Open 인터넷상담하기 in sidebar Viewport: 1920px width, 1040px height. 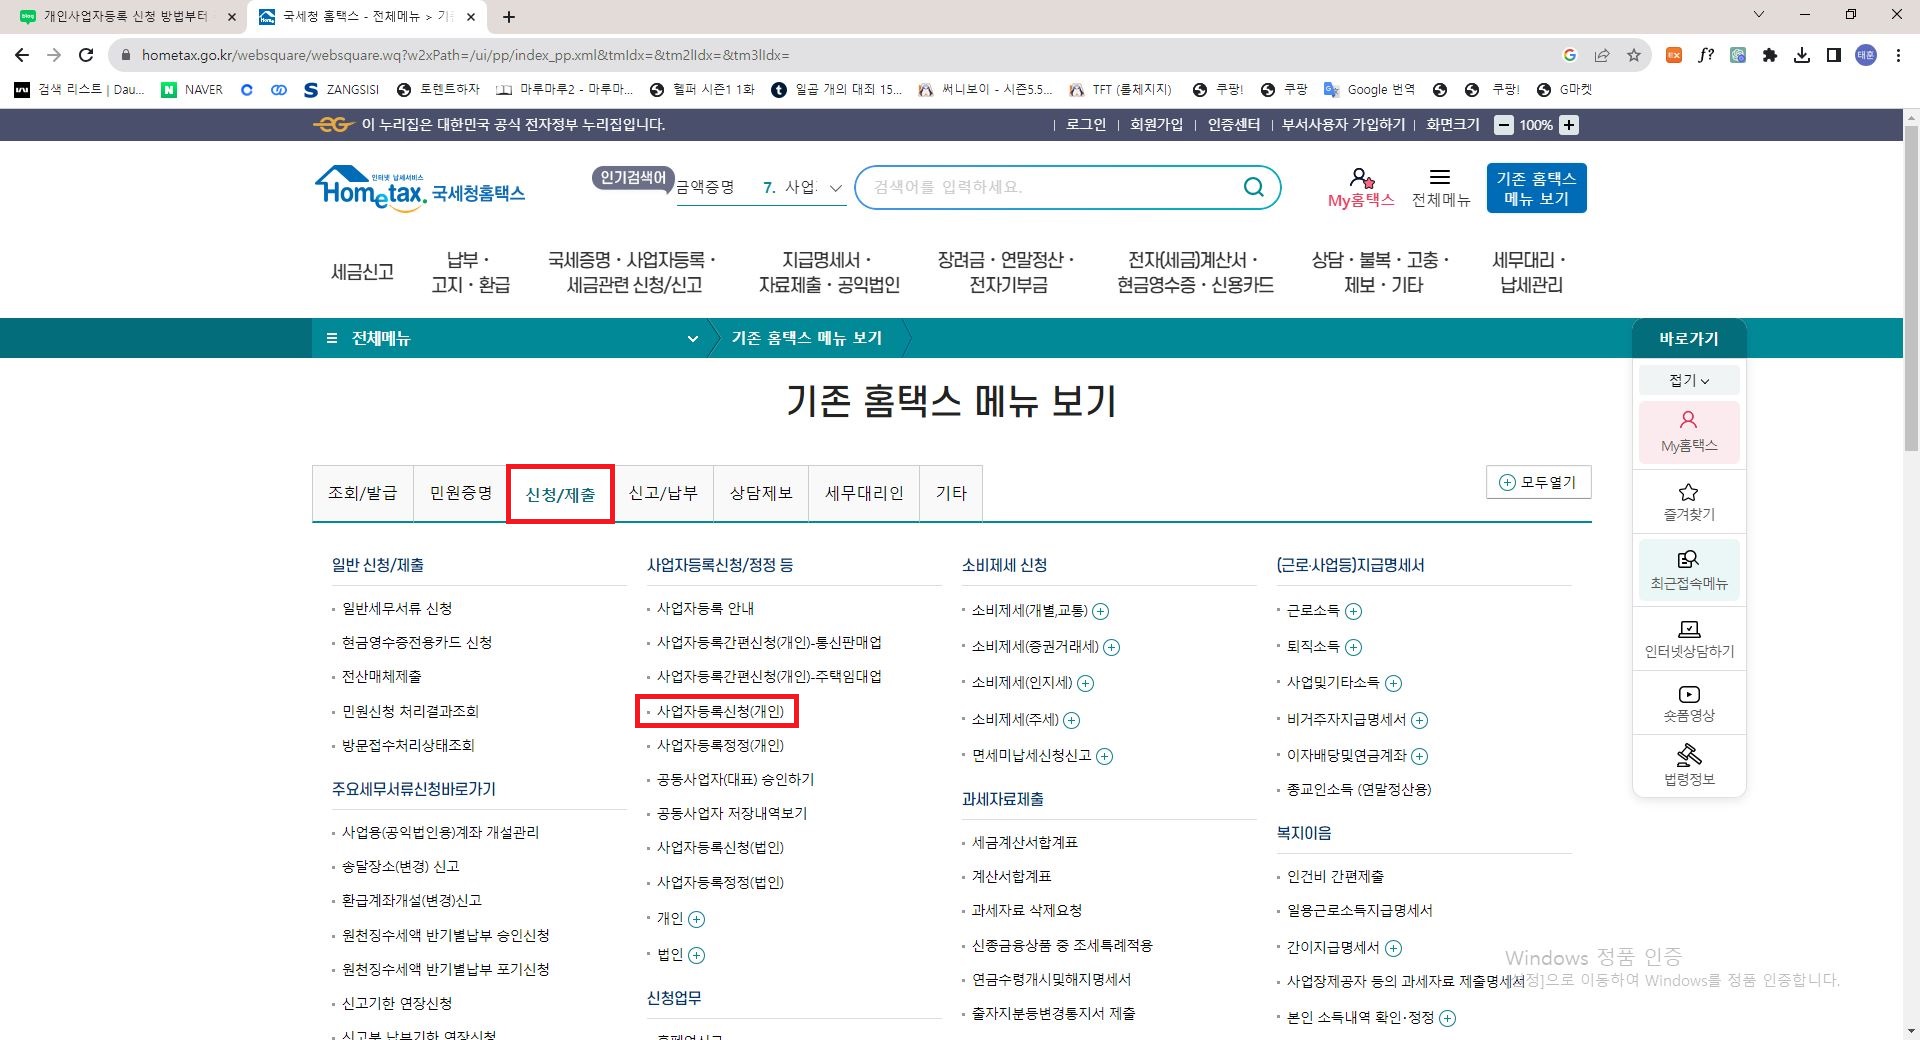pyautogui.click(x=1689, y=639)
